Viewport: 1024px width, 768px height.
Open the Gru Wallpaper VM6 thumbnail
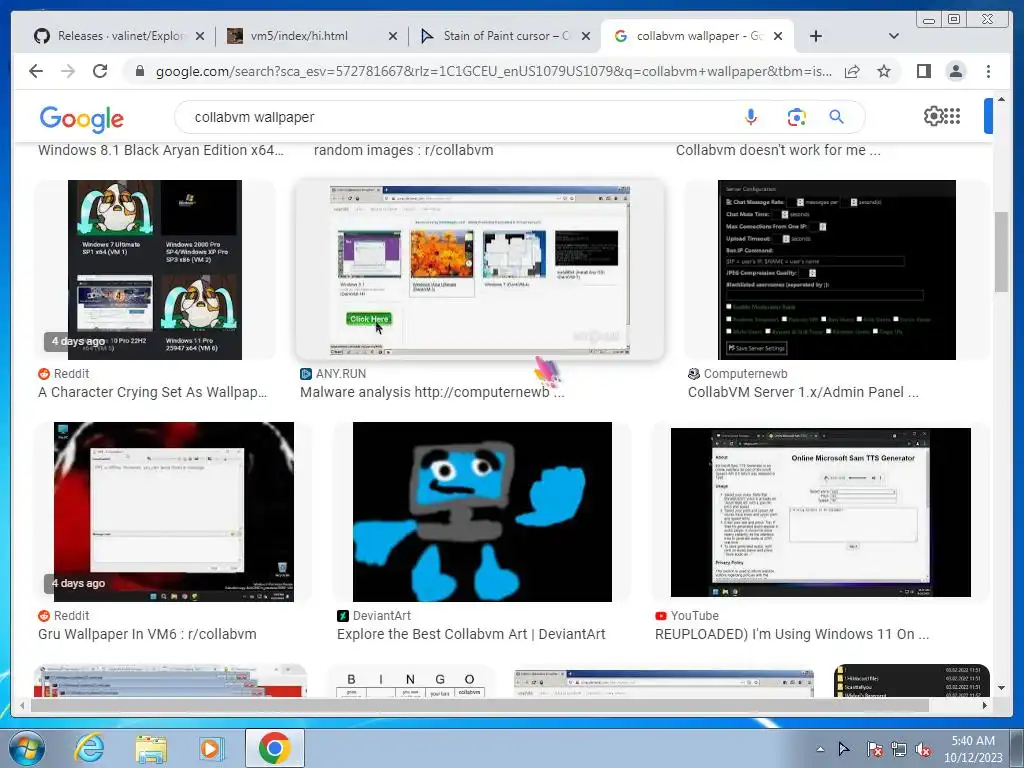174,512
